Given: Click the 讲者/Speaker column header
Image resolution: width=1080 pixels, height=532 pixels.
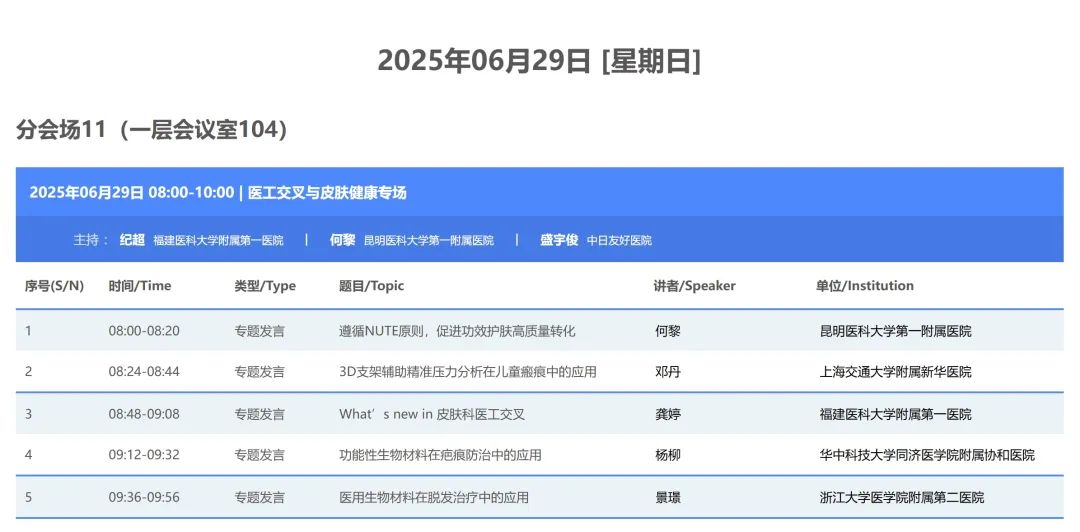Looking at the screenshot, I should coord(694,285).
